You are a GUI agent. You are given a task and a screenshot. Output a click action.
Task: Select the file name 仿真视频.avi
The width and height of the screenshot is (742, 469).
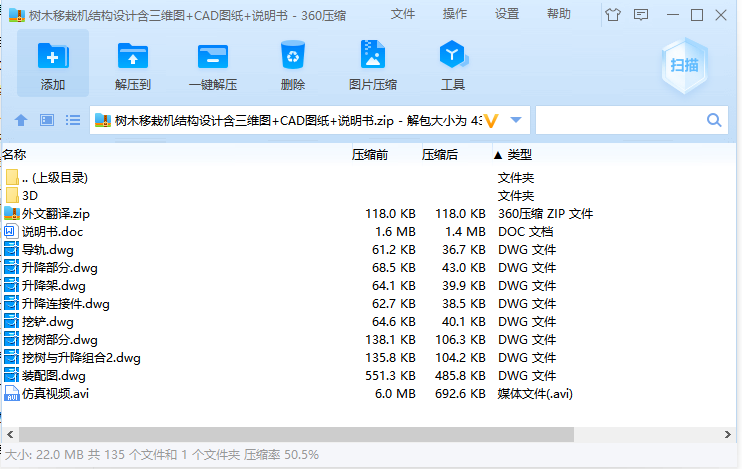pos(55,394)
